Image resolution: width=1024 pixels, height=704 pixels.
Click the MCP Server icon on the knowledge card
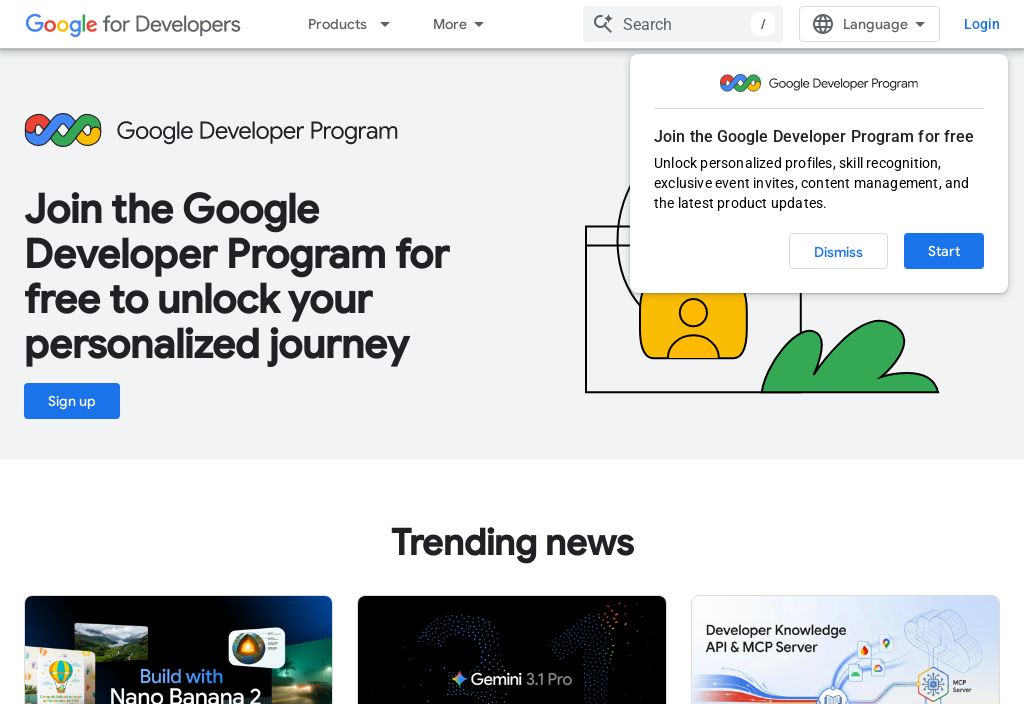coord(934,685)
